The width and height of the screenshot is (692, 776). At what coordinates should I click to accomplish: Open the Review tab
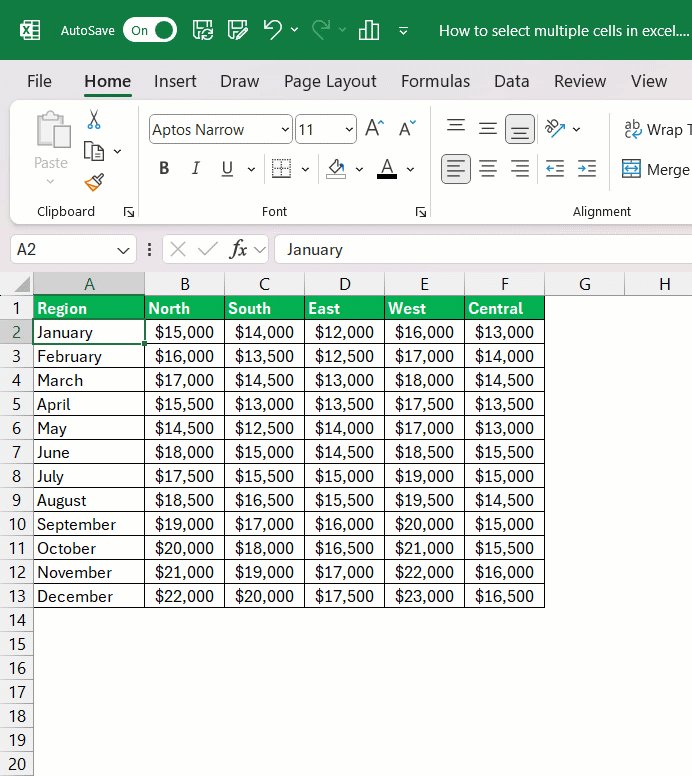580,81
